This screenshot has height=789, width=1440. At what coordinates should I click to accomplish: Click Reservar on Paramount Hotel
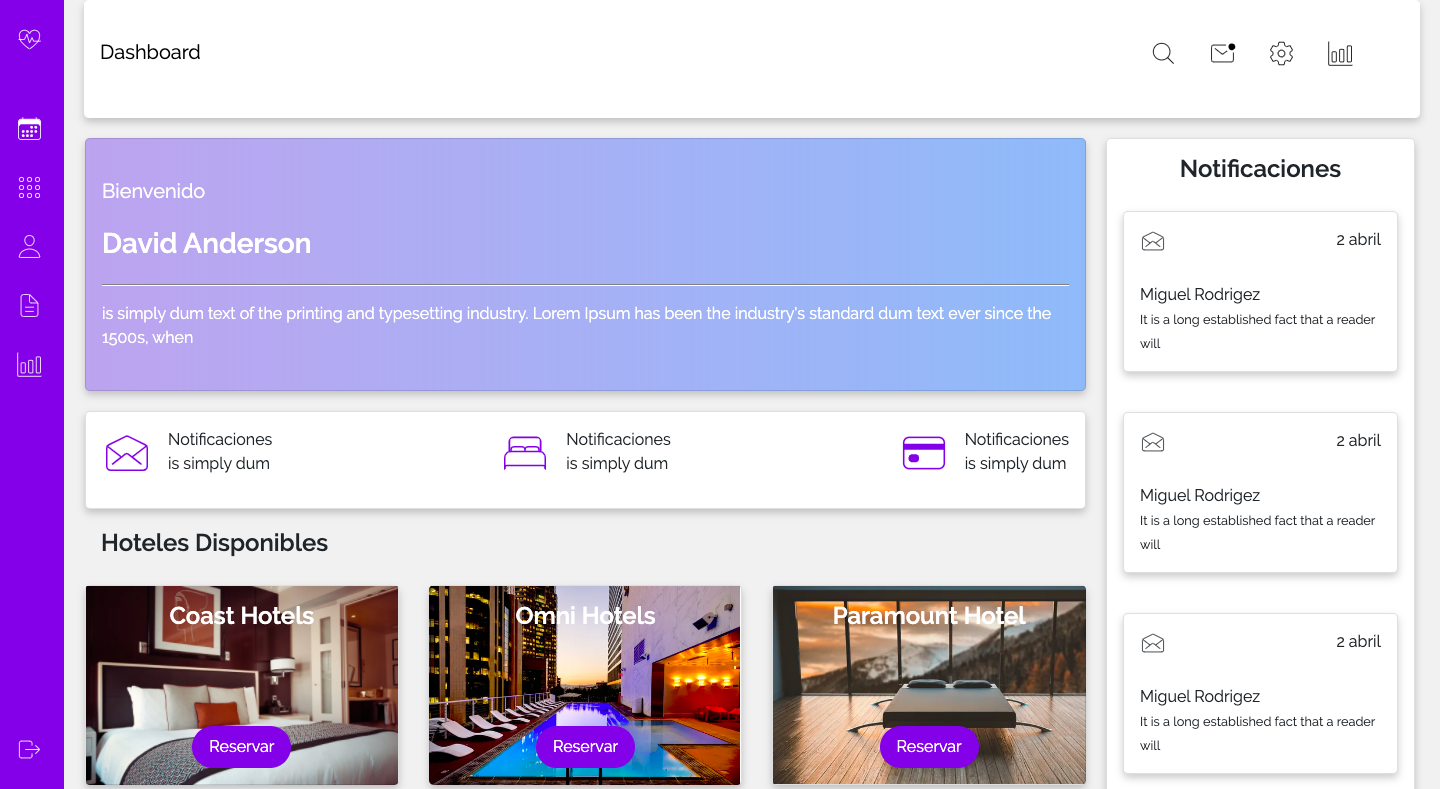click(x=928, y=746)
